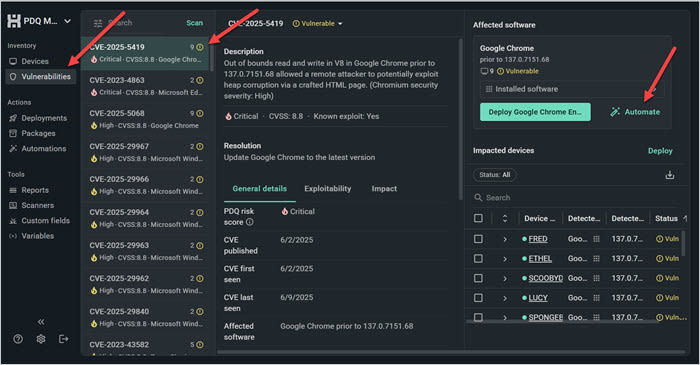Download impacted devices export icon
Screen dimensions: 700x365
tap(670, 175)
